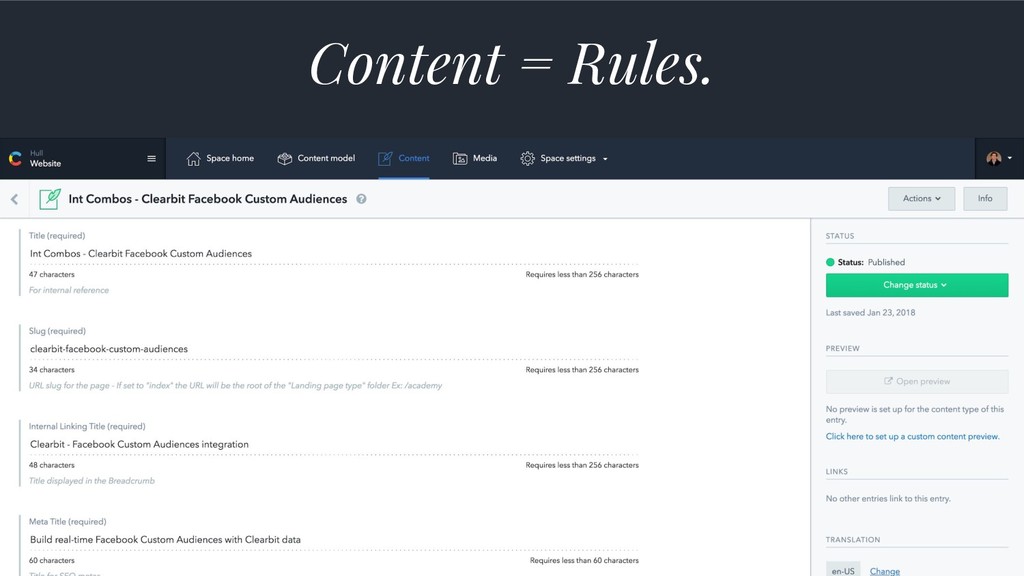Image resolution: width=1024 pixels, height=576 pixels.
Task: Open the hamburger menu next to Website
Action: [x=152, y=159]
